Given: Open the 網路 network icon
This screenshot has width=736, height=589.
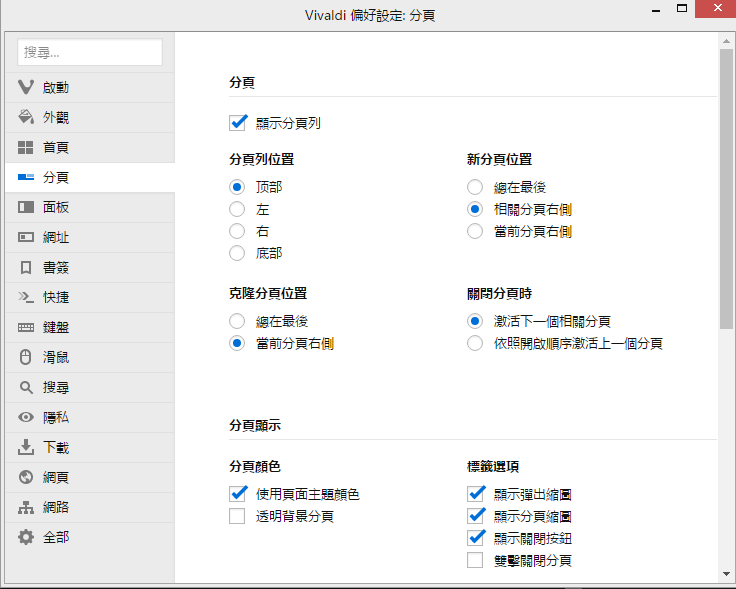Looking at the screenshot, I should tap(26, 507).
